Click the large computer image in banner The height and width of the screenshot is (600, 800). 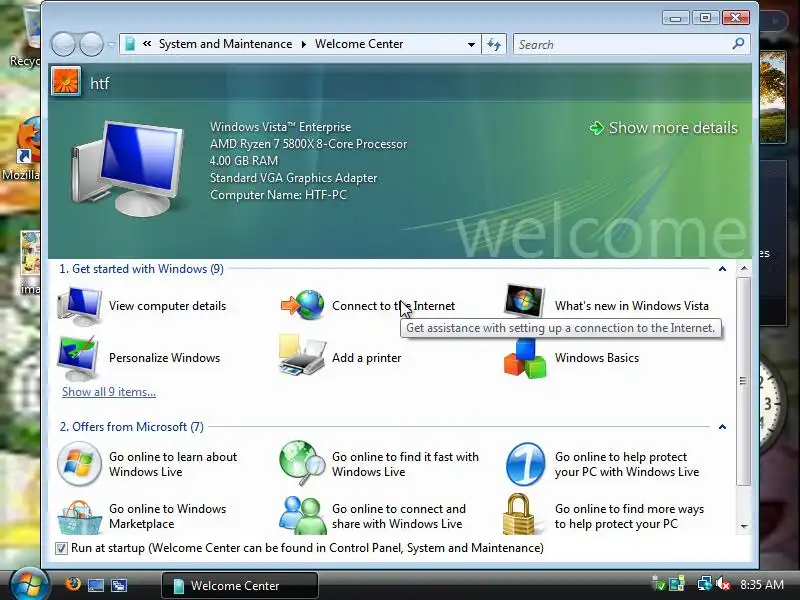128,168
